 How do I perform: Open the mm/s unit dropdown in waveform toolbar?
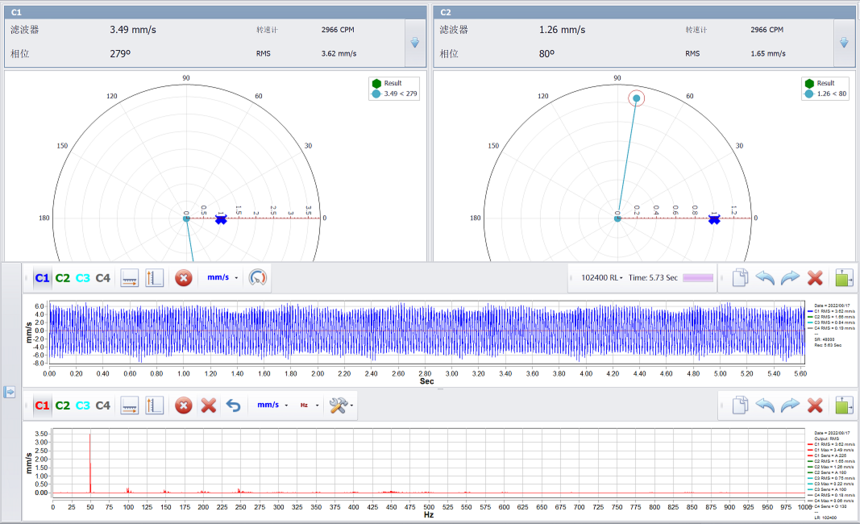click(x=222, y=278)
